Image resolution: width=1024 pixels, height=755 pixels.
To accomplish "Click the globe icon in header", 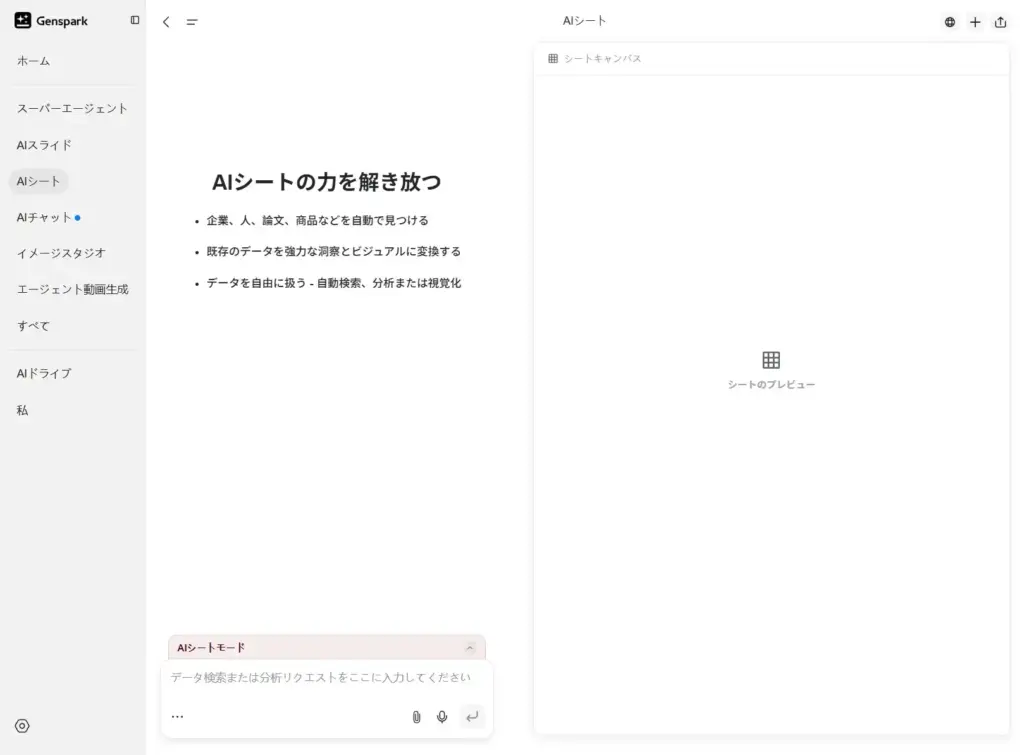I will [950, 22].
